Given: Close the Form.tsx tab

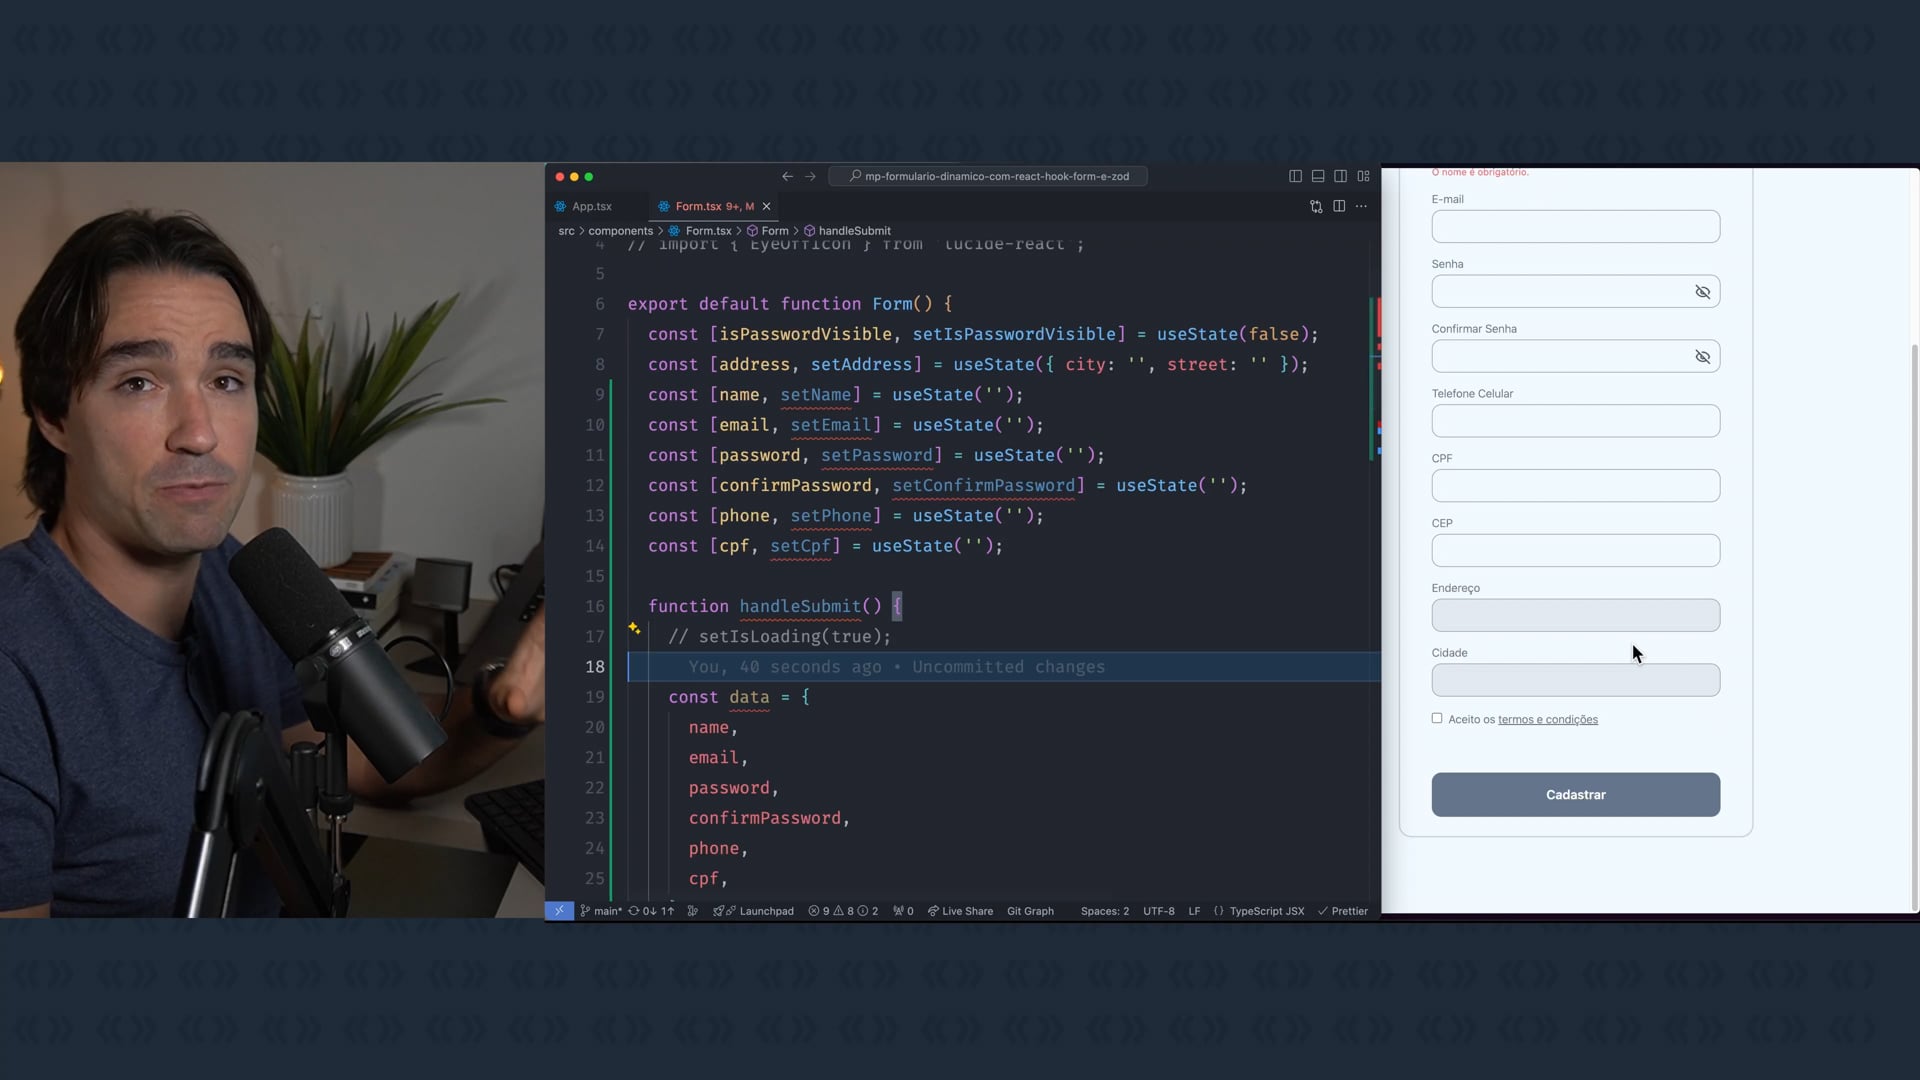Looking at the screenshot, I should (x=767, y=206).
